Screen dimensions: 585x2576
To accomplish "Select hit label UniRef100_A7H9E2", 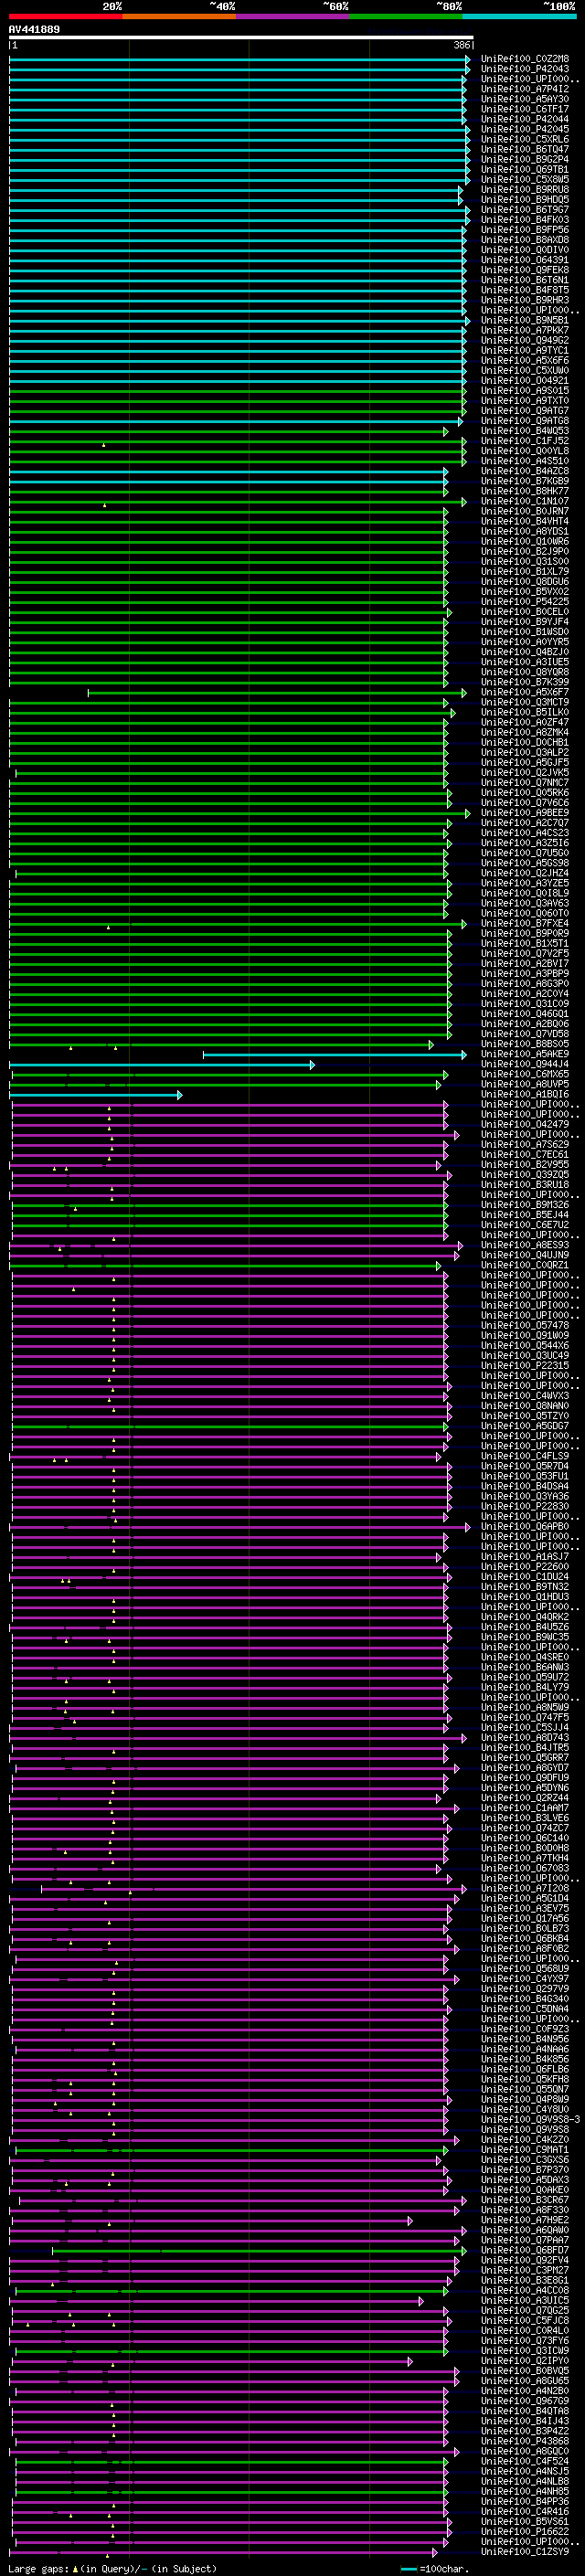I will (x=525, y=2219).
